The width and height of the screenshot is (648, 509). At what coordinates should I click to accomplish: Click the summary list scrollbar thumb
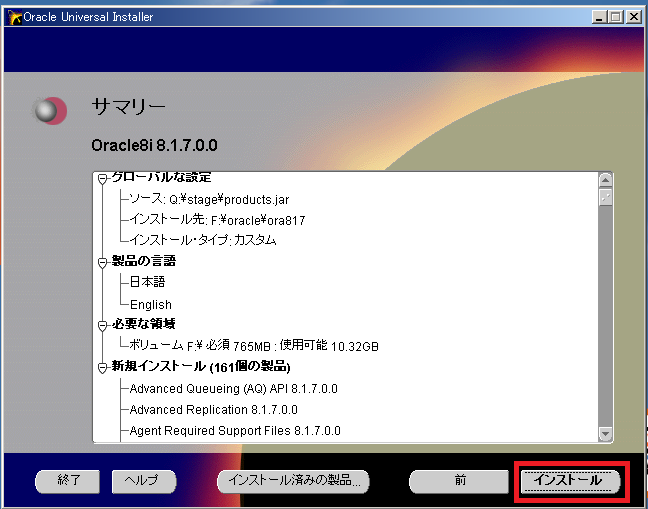coord(605,197)
